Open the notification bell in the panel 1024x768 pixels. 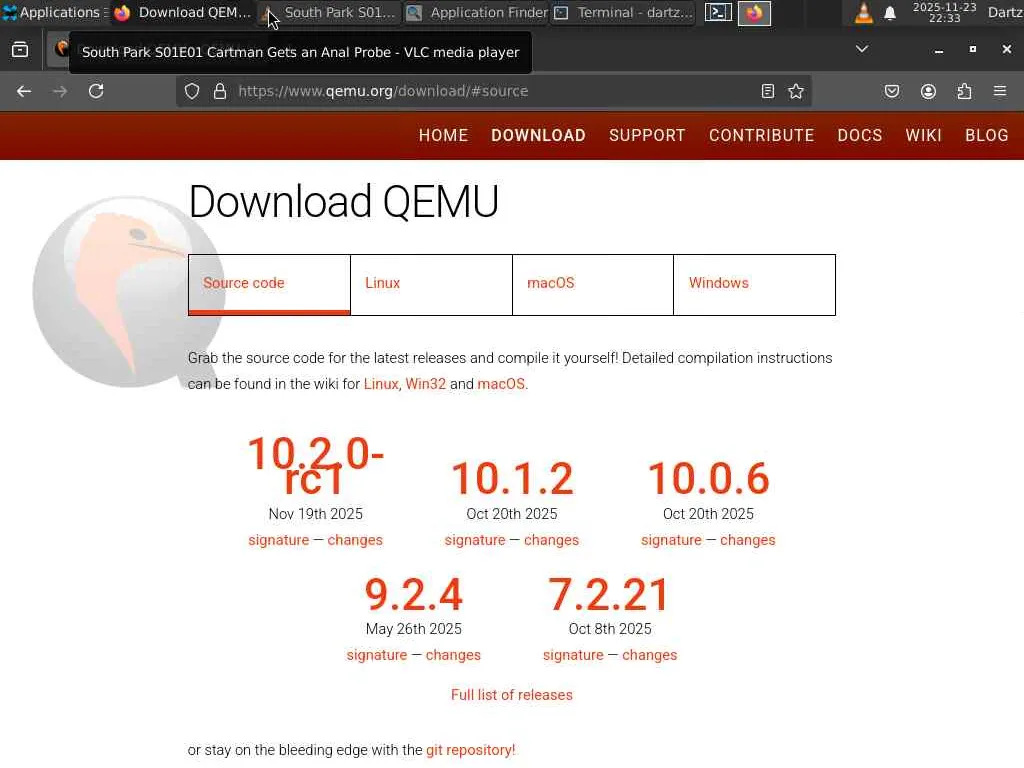click(889, 13)
